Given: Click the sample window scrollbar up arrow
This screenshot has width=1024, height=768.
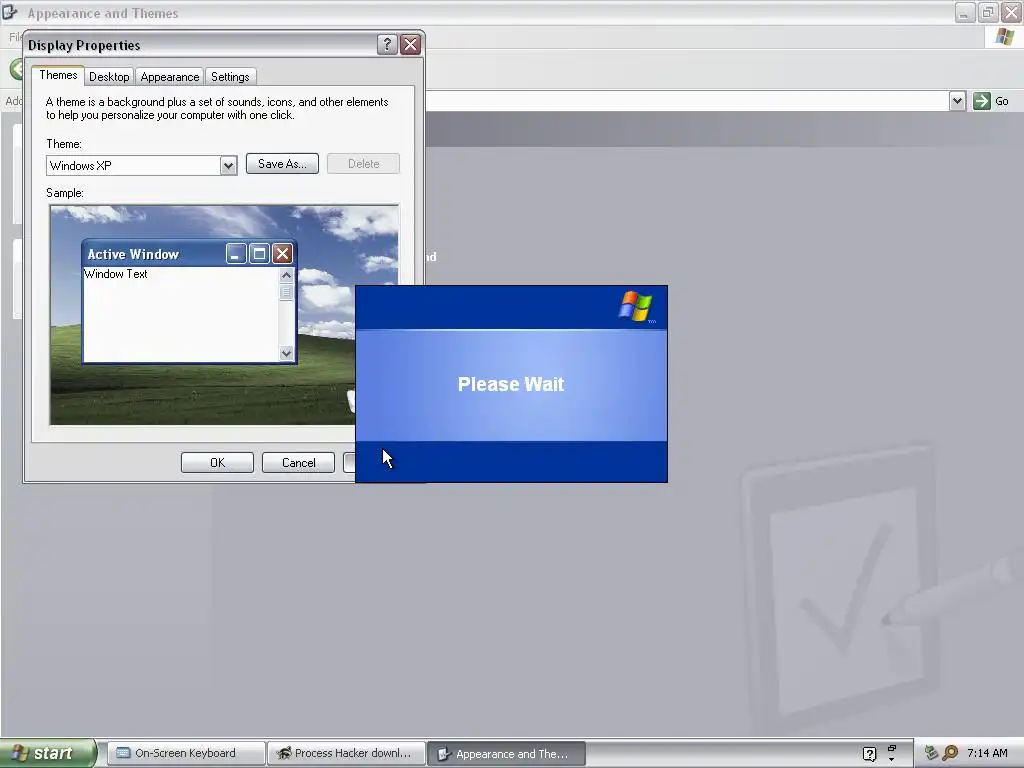Looking at the screenshot, I should click(286, 276).
